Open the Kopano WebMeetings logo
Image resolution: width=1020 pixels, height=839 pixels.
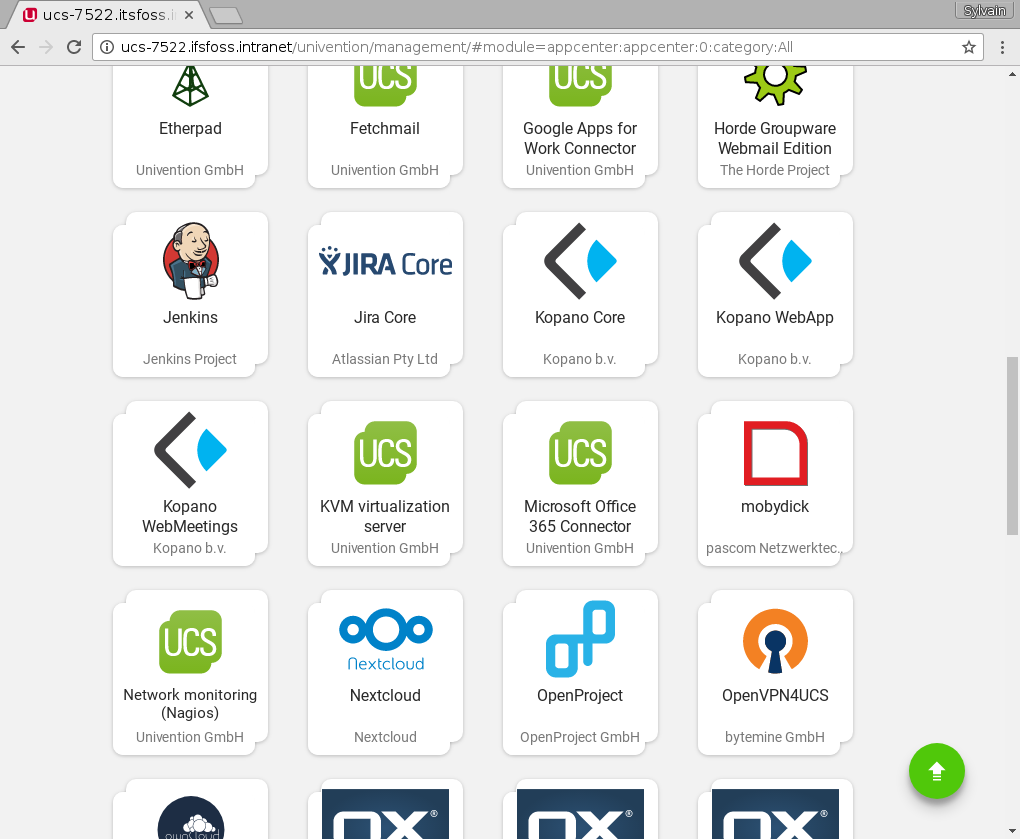pos(190,449)
